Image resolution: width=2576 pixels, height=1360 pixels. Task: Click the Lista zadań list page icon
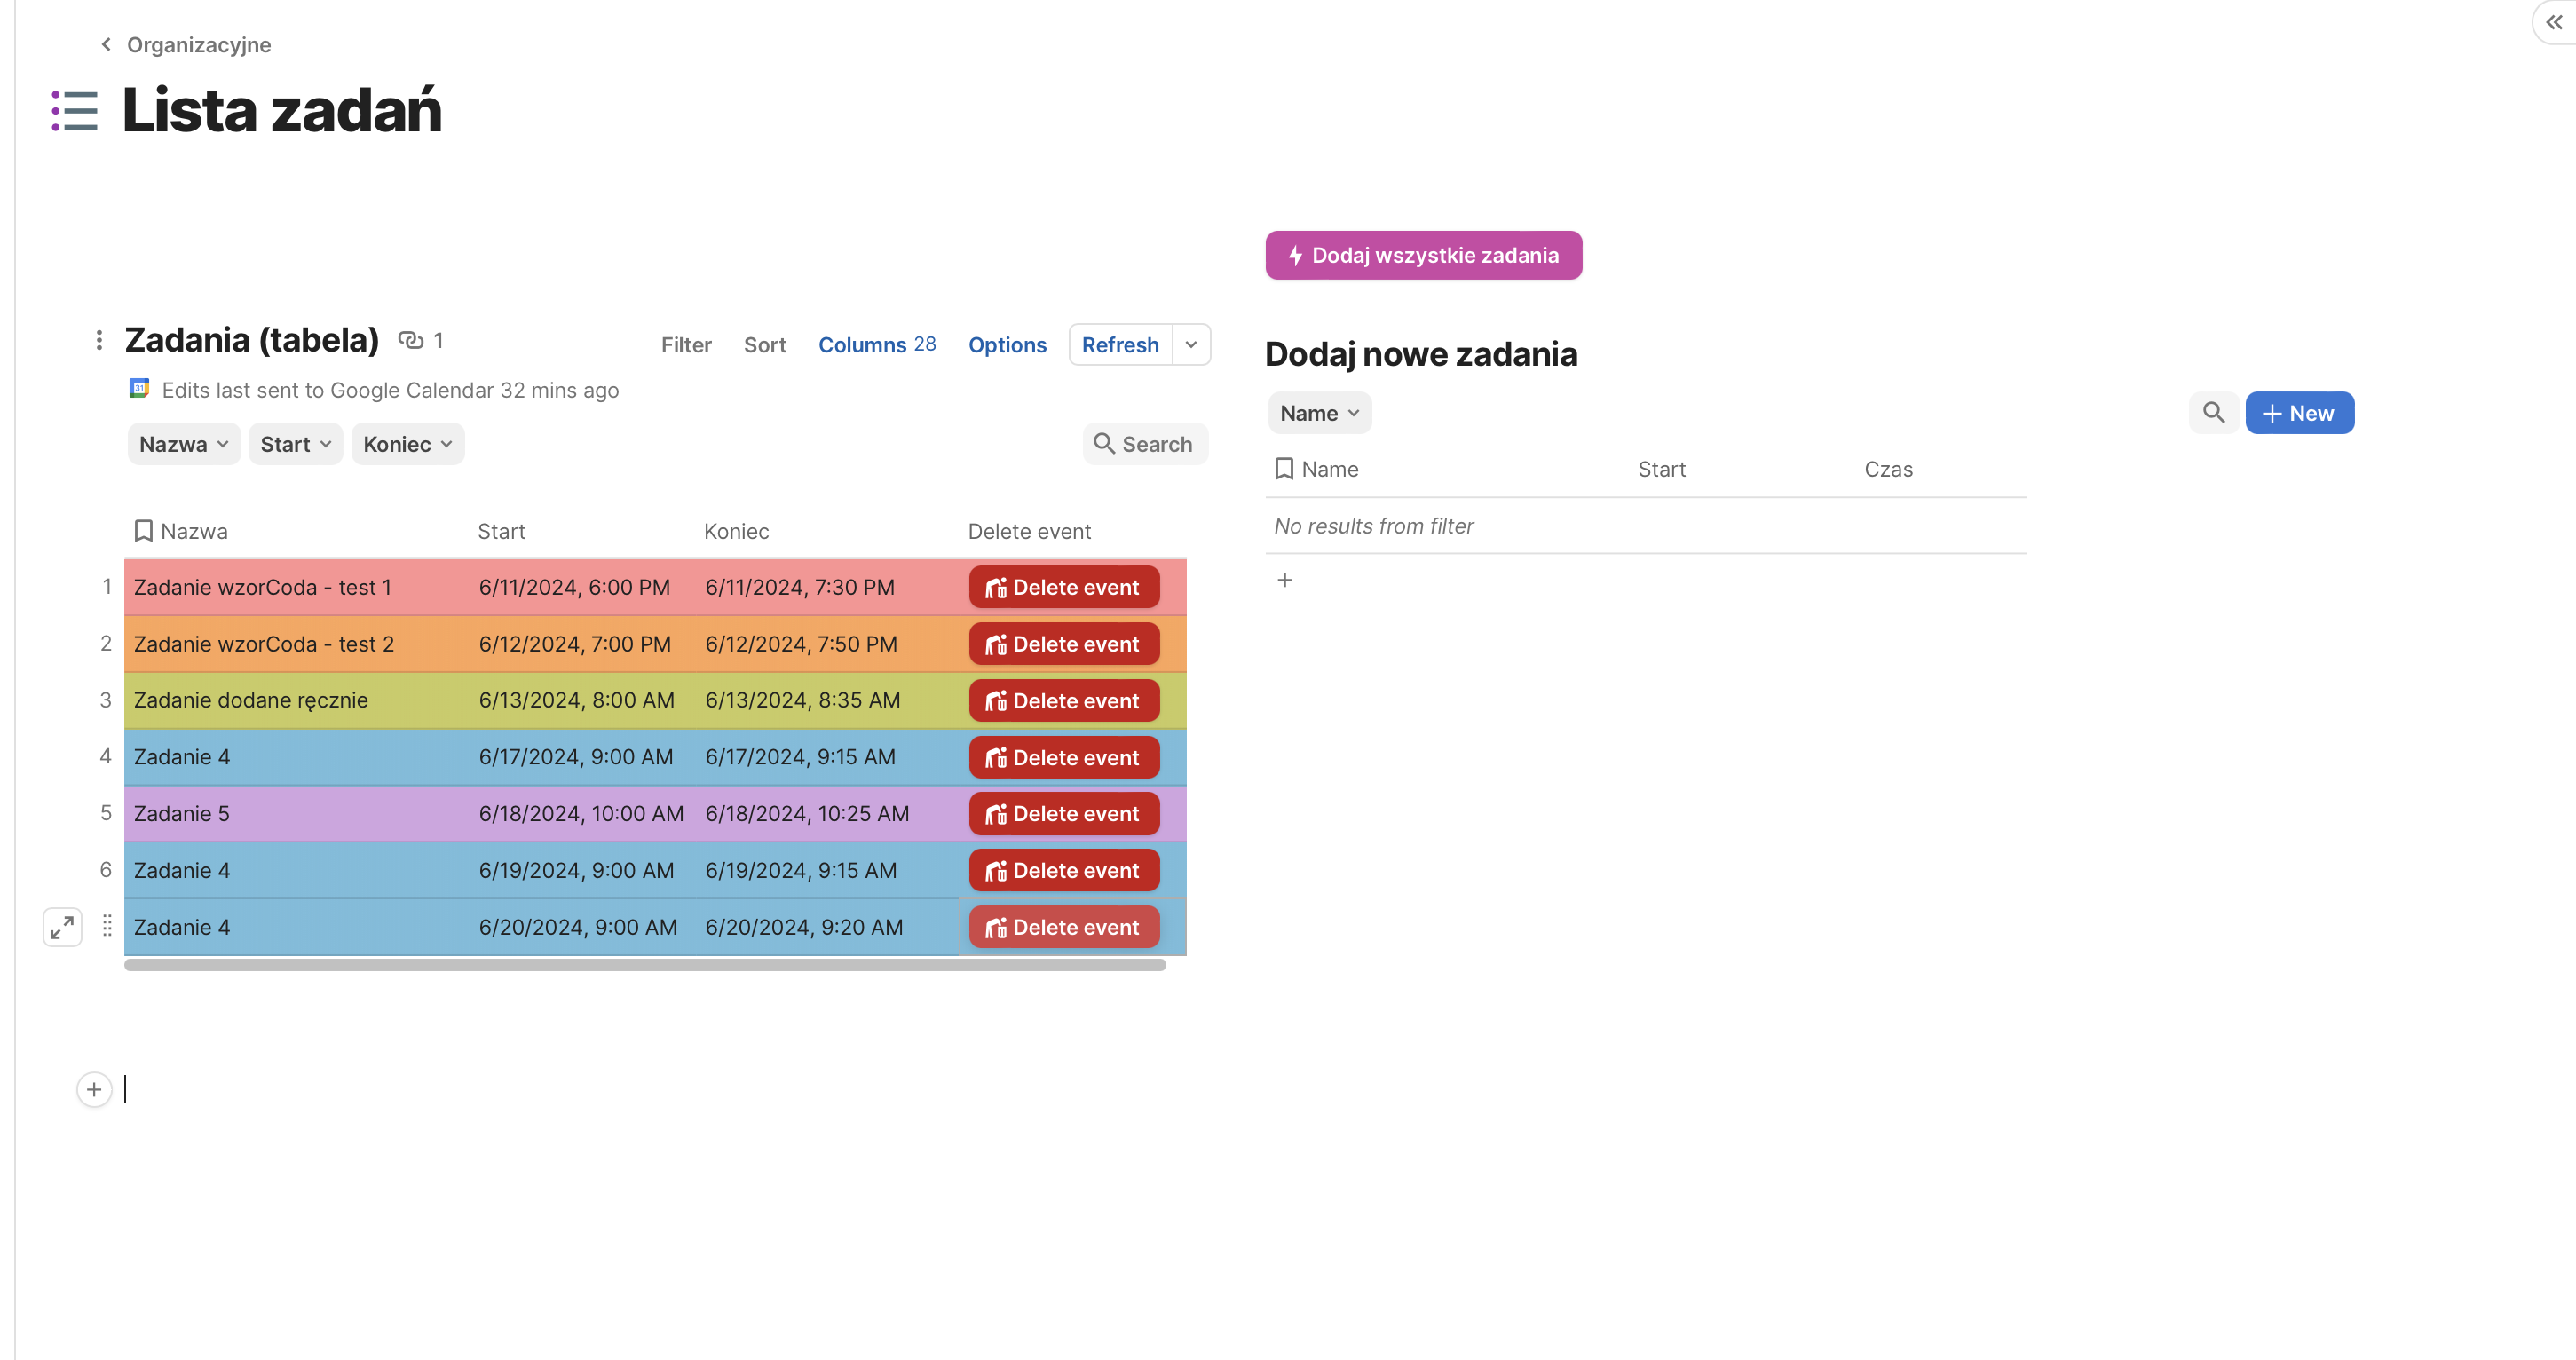coord(74,111)
